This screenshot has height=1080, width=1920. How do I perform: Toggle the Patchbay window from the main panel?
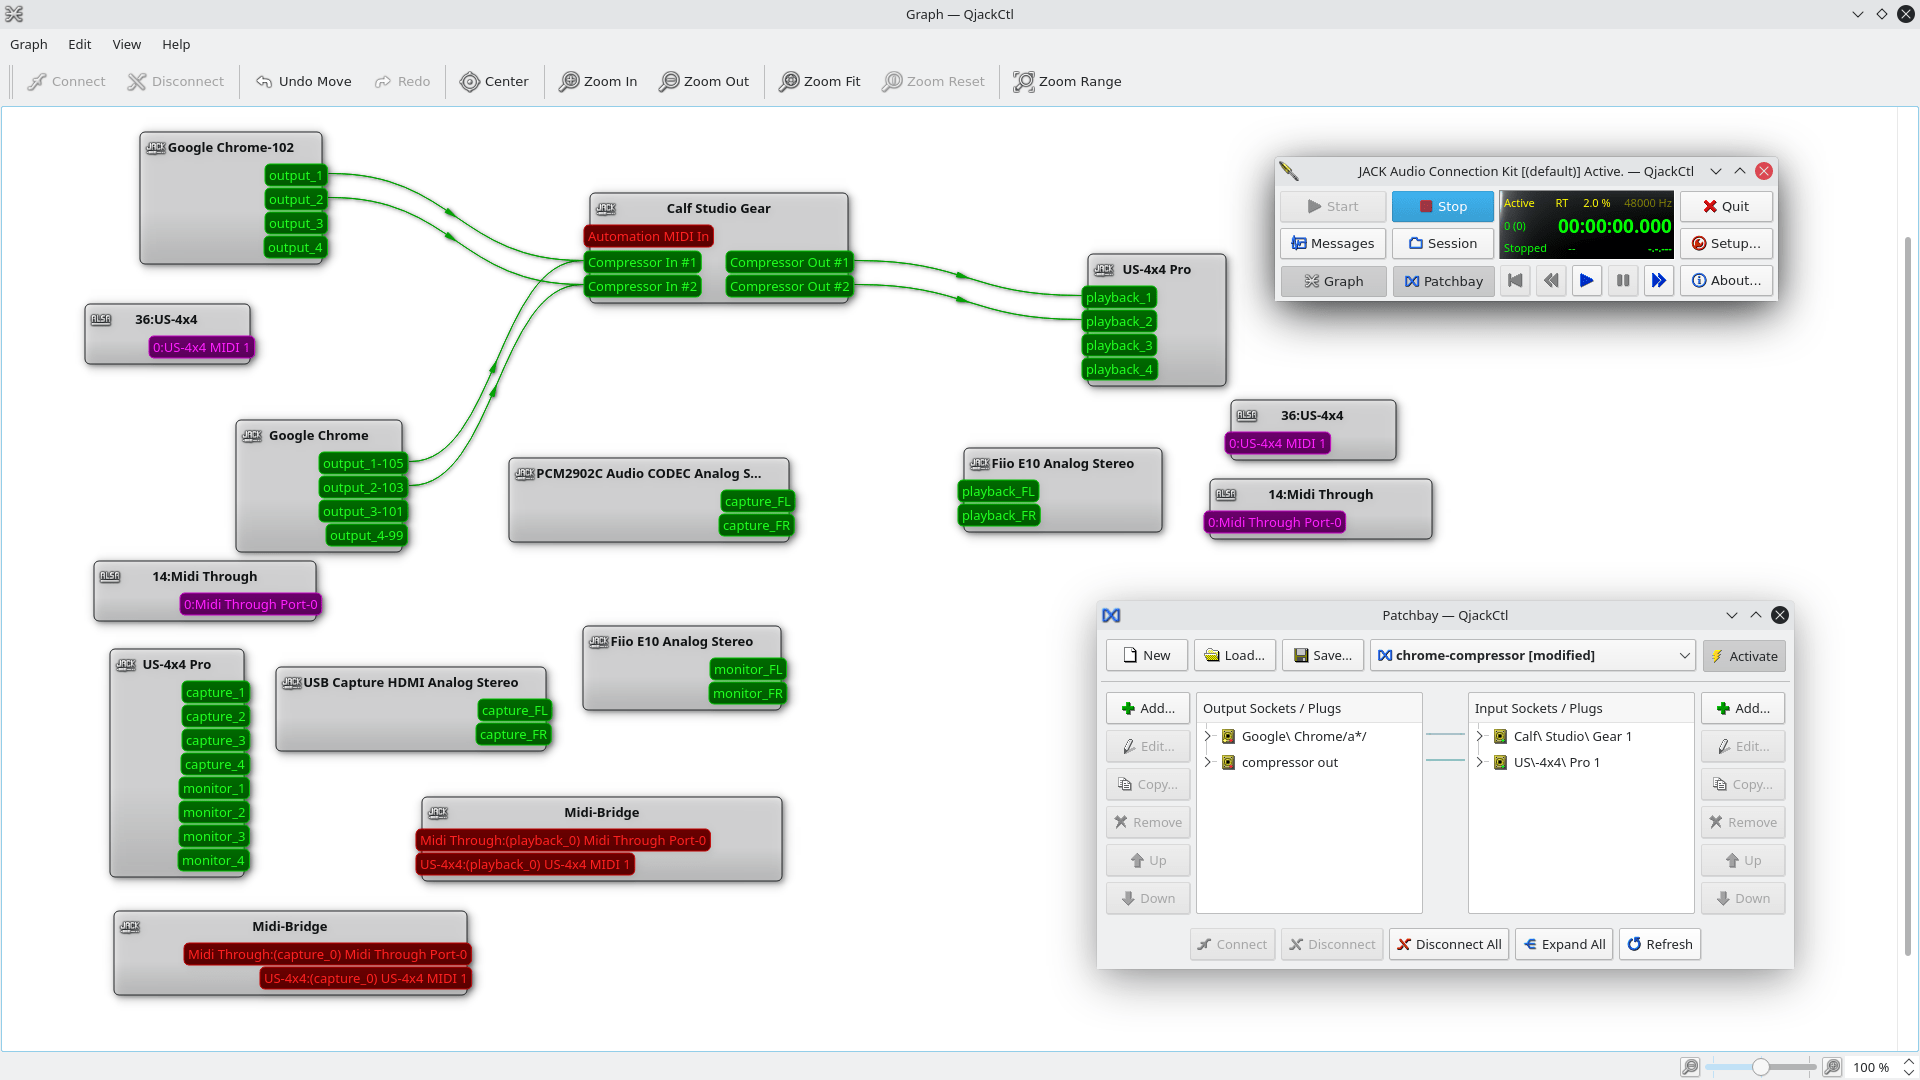(1443, 281)
